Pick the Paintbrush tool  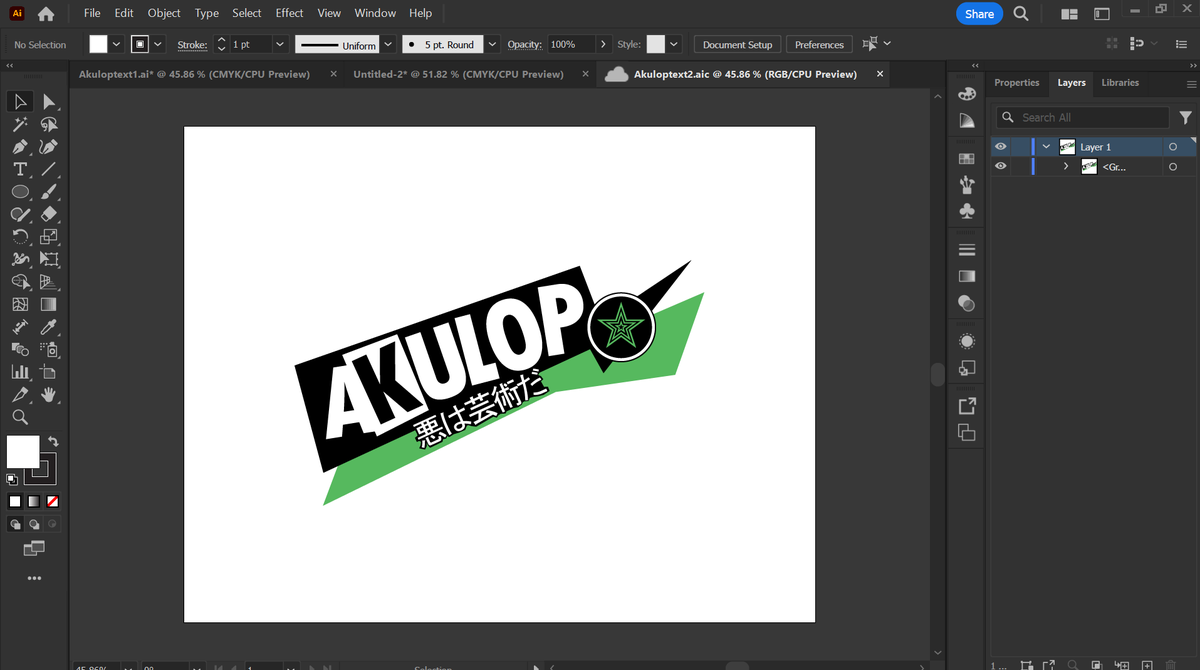(49, 192)
